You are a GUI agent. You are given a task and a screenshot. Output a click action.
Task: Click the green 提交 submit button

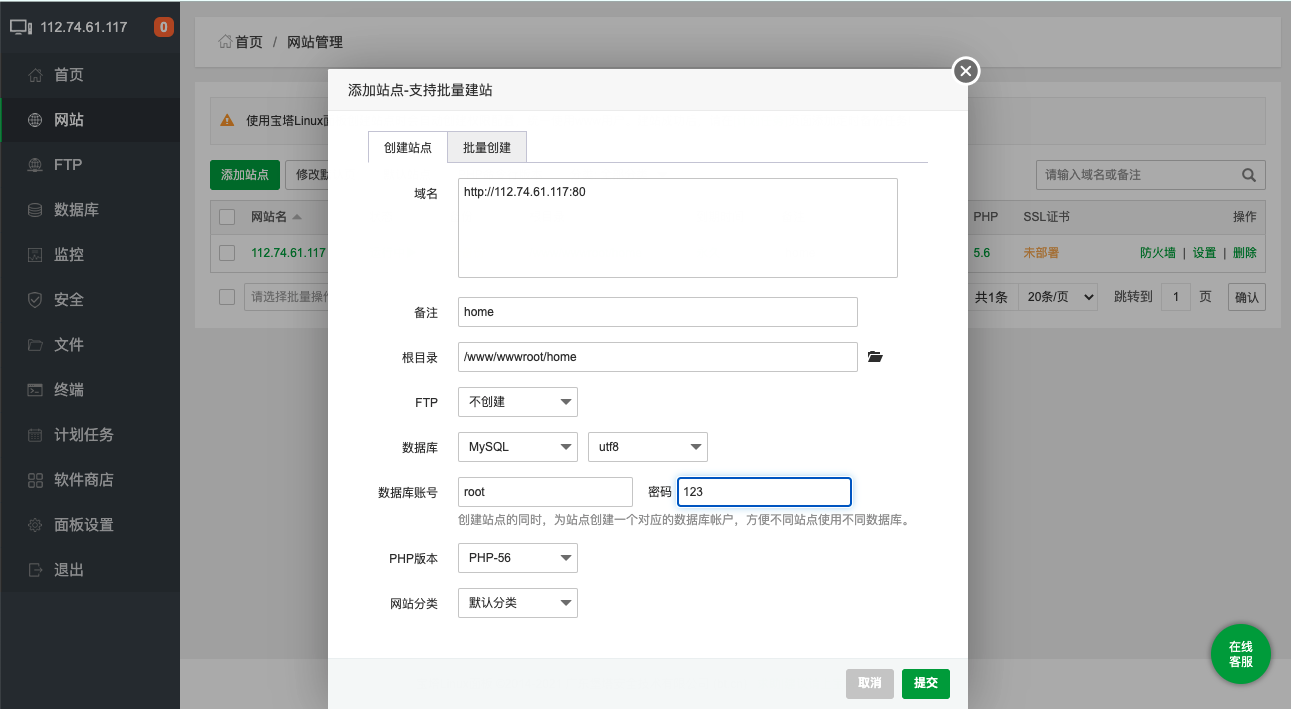926,683
